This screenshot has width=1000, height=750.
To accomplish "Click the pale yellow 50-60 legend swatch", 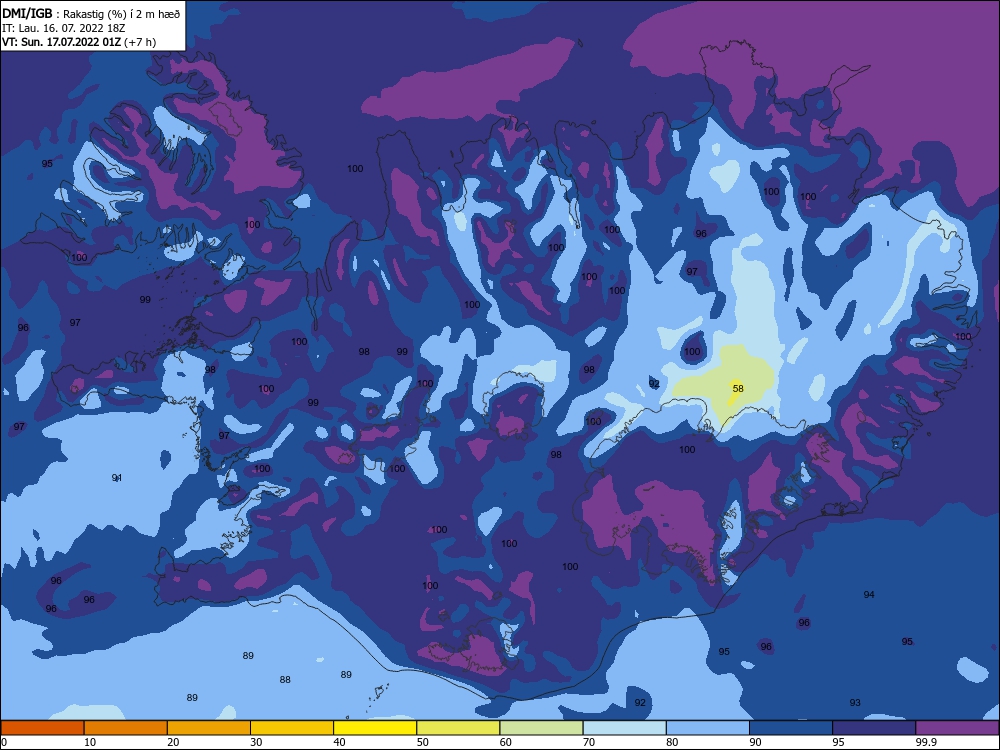I will pos(458,728).
